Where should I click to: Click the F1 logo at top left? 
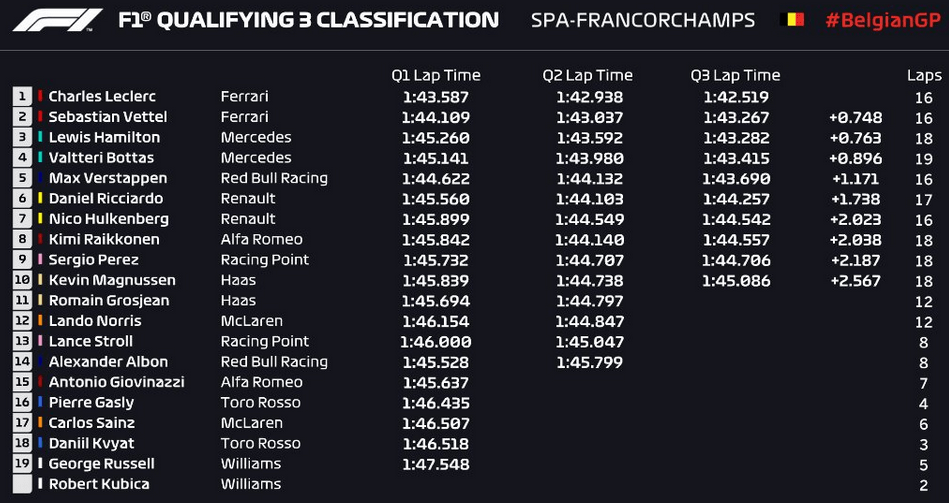coord(57,19)
